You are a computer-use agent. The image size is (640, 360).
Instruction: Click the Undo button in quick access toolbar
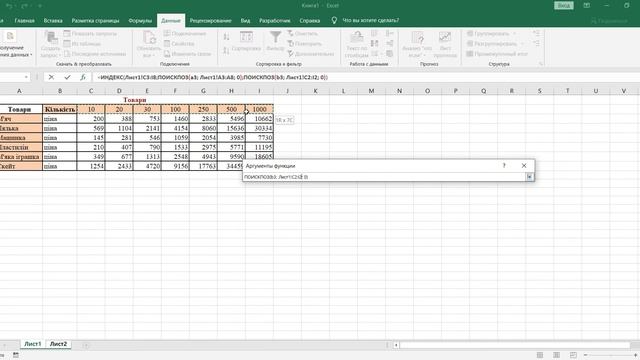(x=10, y=6)
